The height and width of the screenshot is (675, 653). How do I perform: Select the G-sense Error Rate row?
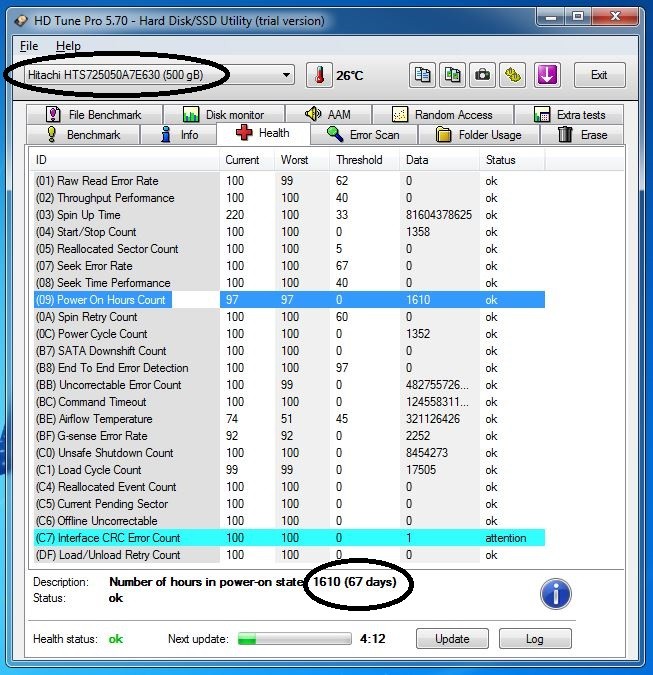point(289,436)
